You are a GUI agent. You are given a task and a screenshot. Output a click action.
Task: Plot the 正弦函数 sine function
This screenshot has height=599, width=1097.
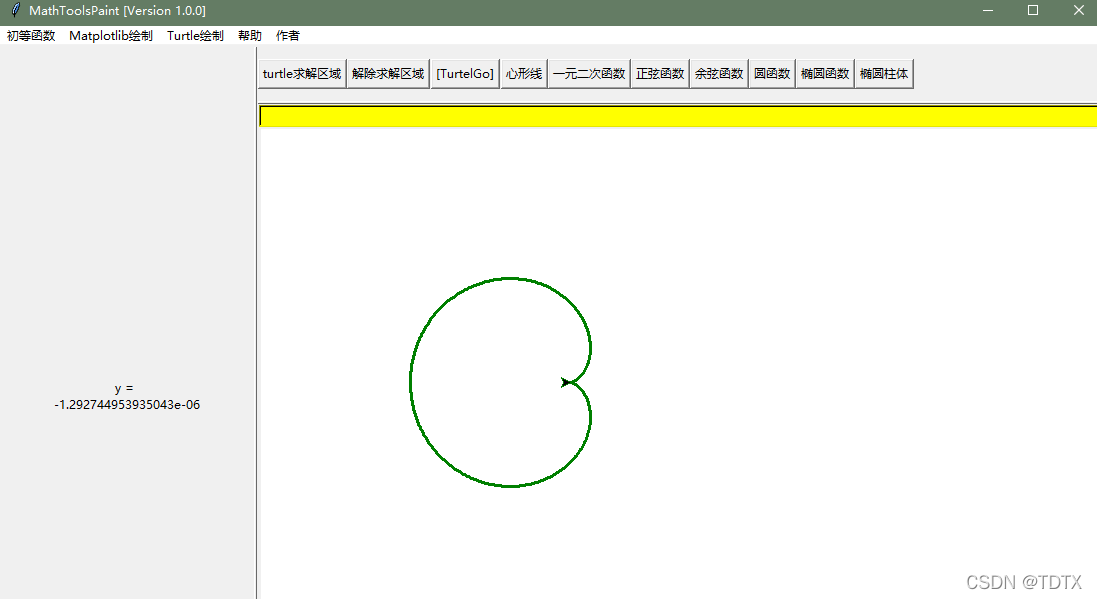(x=660, y=73)
